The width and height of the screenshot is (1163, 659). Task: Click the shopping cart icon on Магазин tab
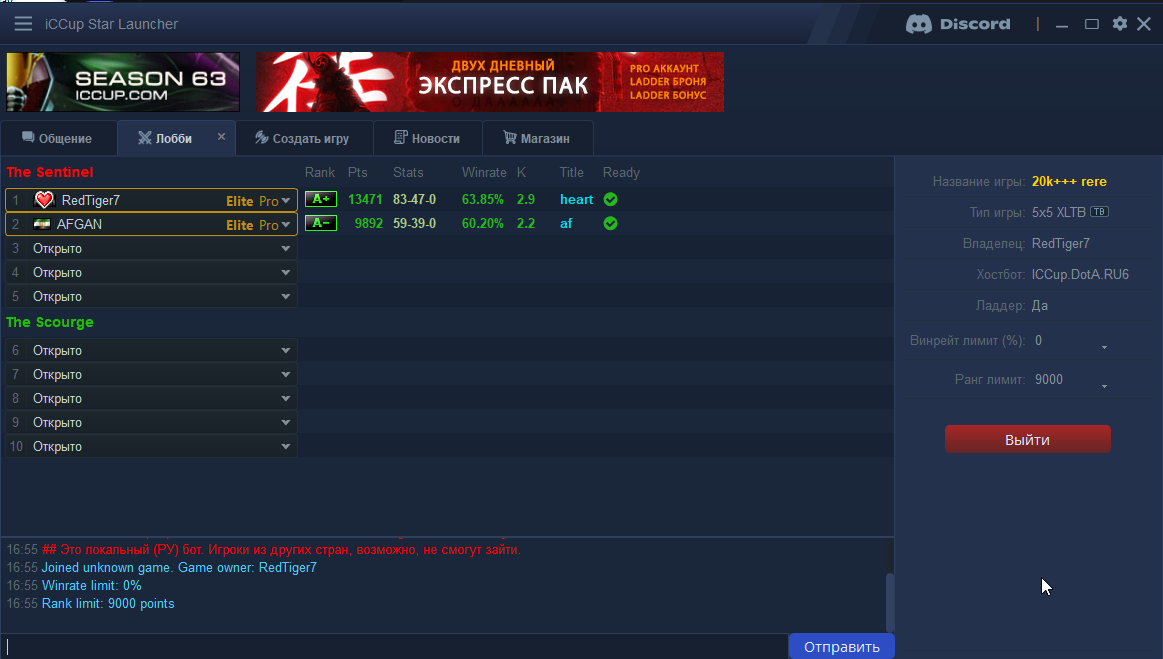pos(510,137)
